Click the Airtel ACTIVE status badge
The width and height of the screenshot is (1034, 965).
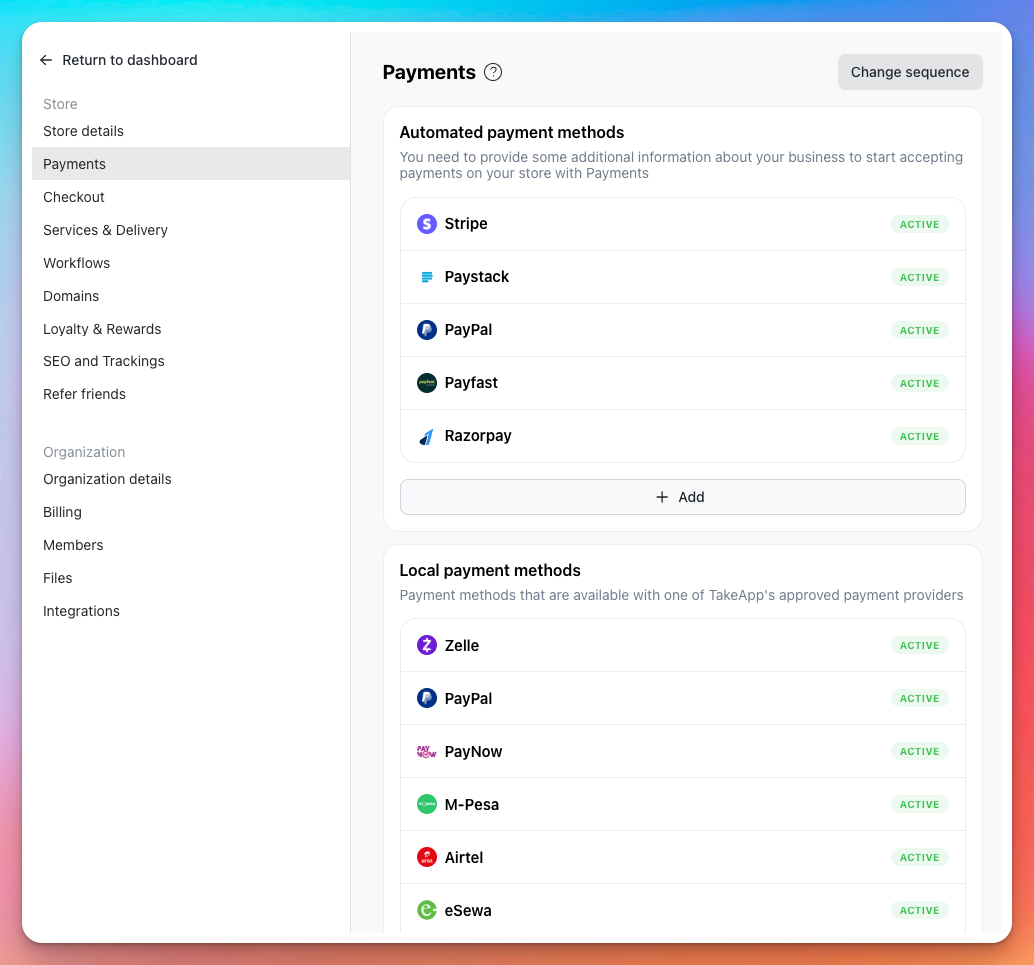point(919,857)
